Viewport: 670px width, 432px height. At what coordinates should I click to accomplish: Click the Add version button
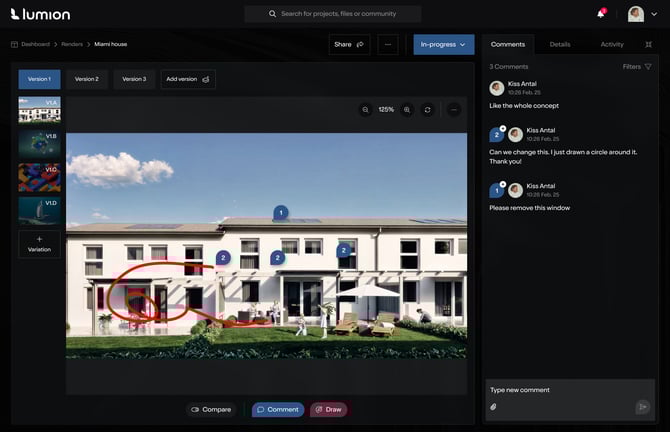pos(188,79)
